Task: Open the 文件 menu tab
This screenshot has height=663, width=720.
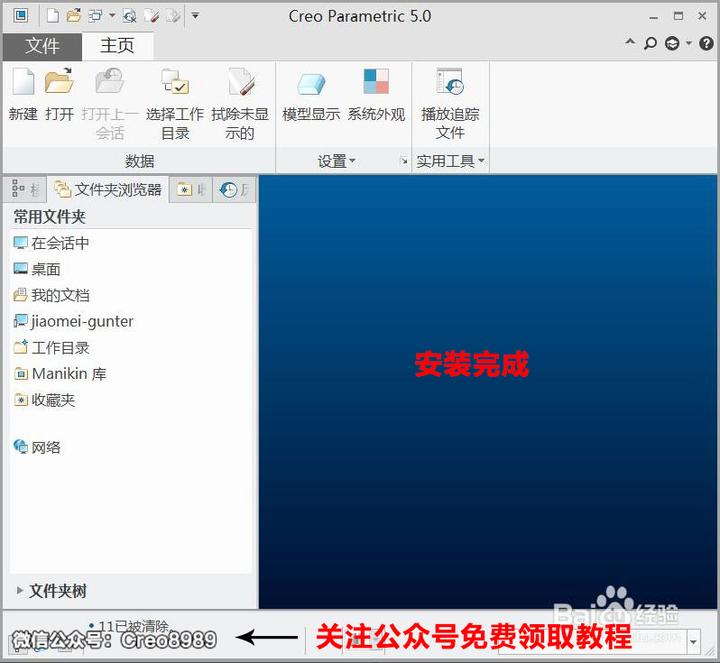Action: point(42,46)
